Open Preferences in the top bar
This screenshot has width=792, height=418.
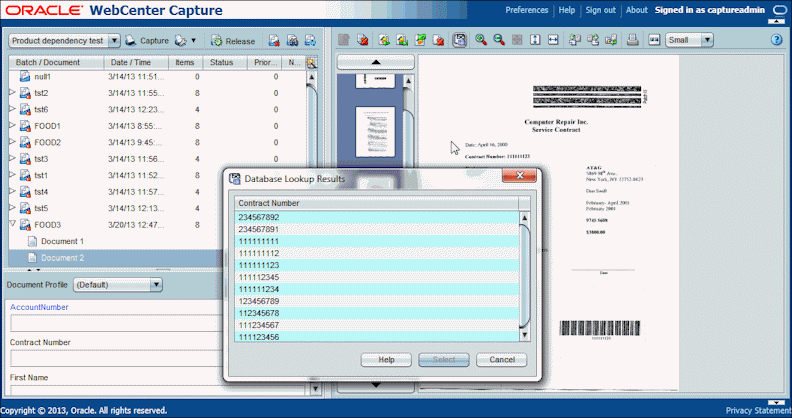point(526,10)
